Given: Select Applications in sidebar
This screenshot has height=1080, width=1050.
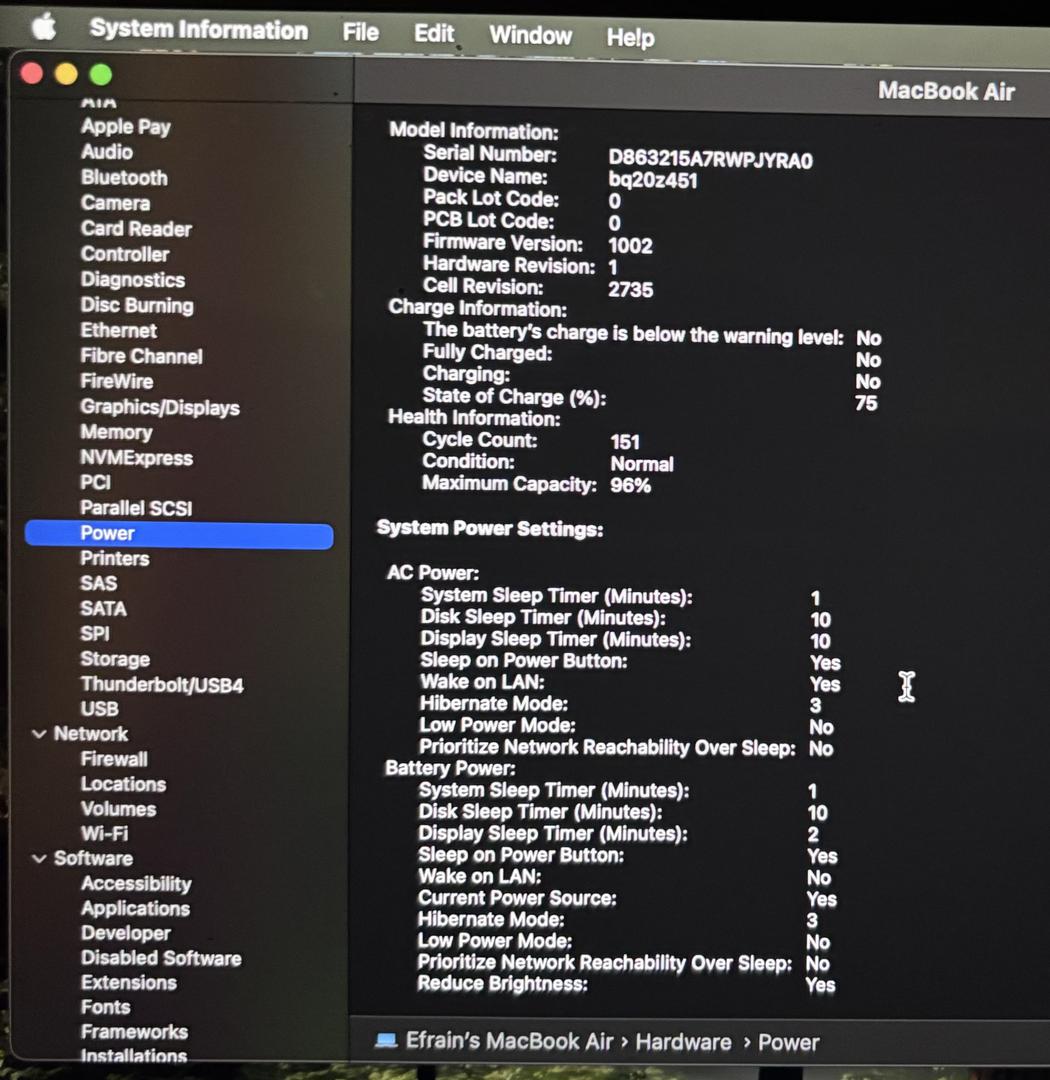Looking at the screenshot, I should pos(135,909).
